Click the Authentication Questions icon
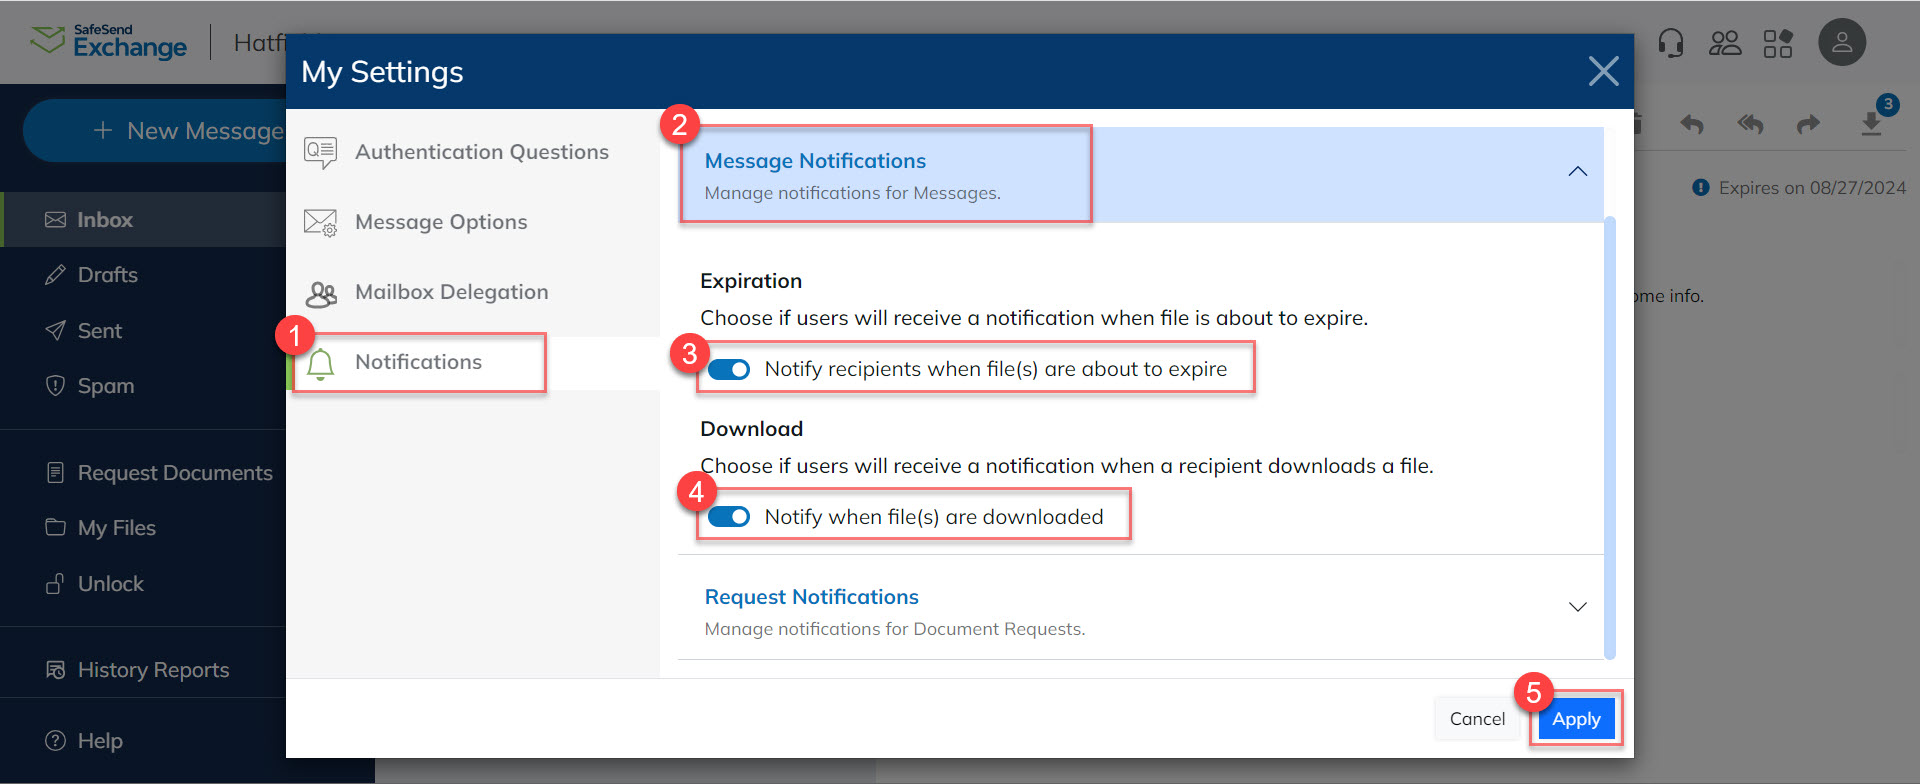This screenshot has height=784, width=1920. point(320,152)
